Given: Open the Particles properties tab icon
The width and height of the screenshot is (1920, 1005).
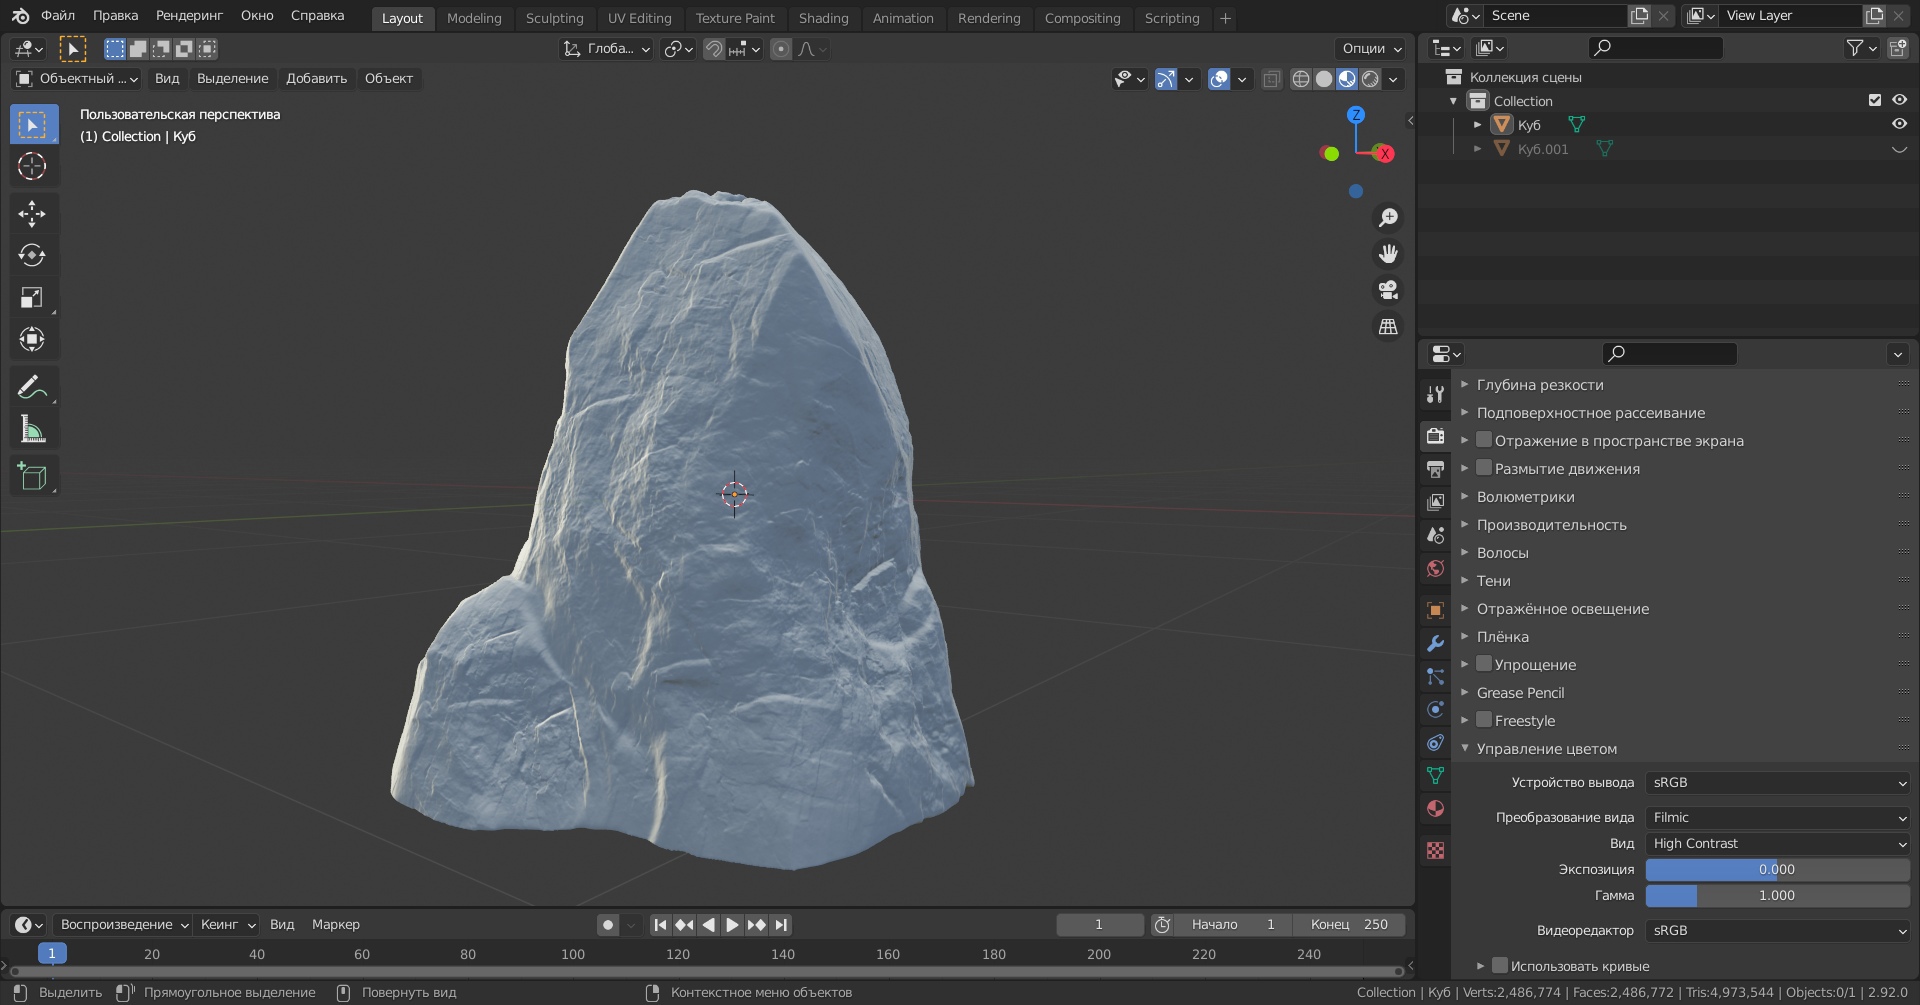Looking at the screenshot, I should (1435, 676).
